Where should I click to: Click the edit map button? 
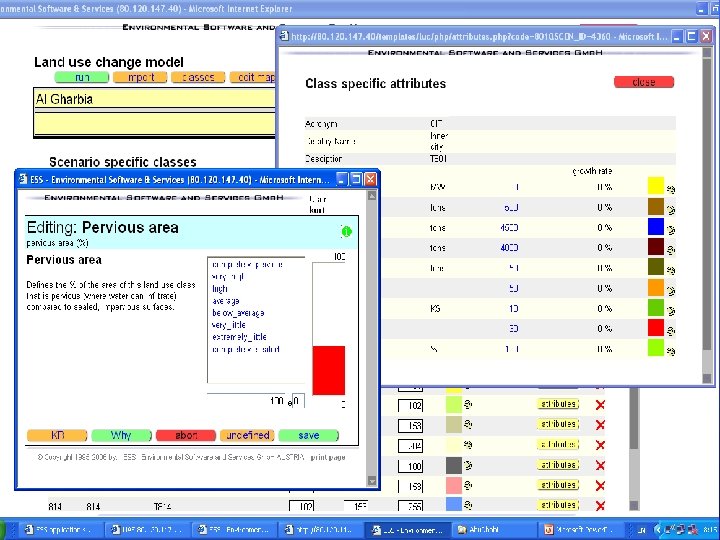click(x=253, y=77)
